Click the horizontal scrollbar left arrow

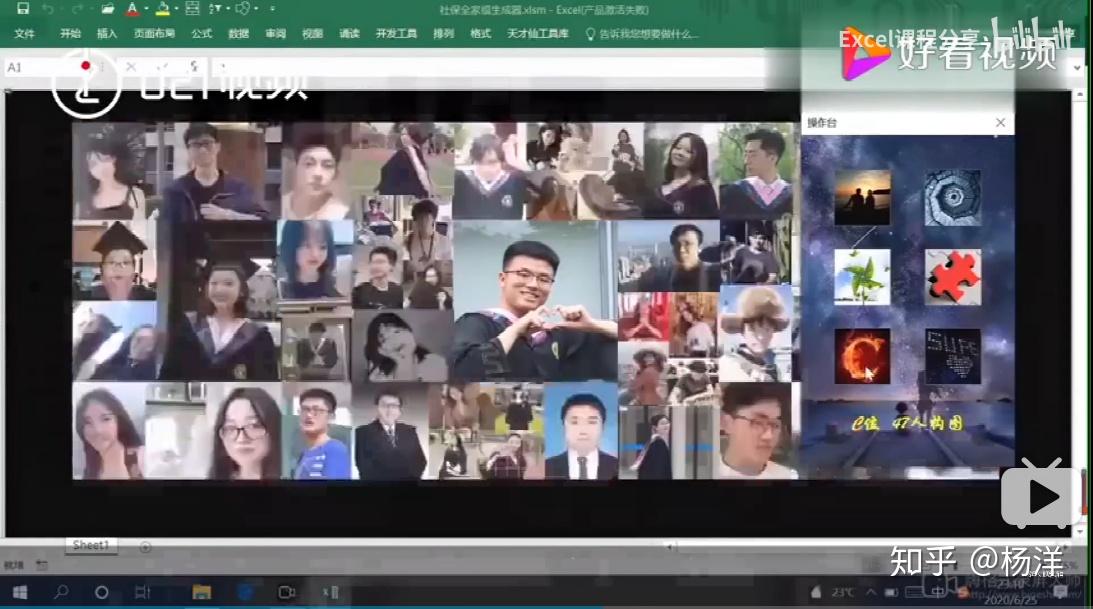(669, 547)
